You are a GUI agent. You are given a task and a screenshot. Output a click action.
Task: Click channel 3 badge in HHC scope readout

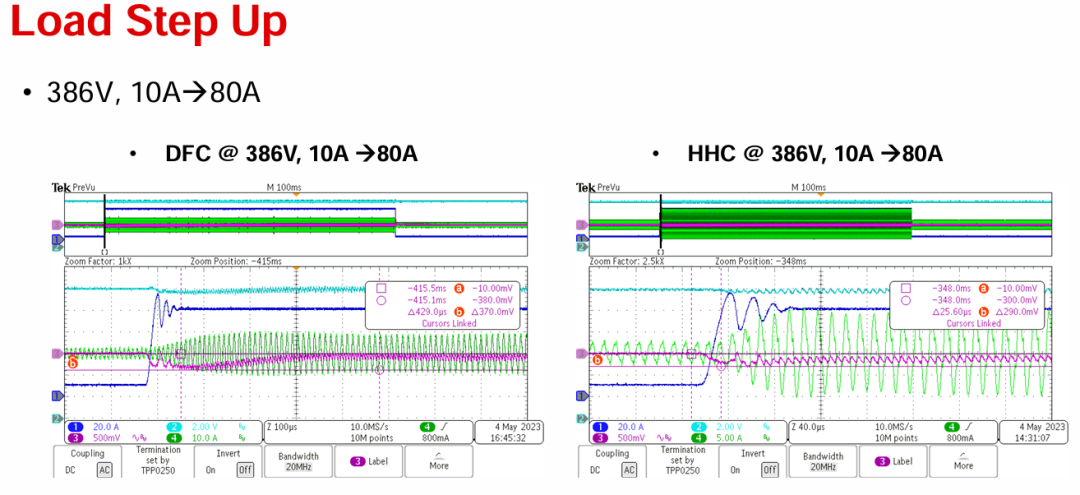[602, 437]
